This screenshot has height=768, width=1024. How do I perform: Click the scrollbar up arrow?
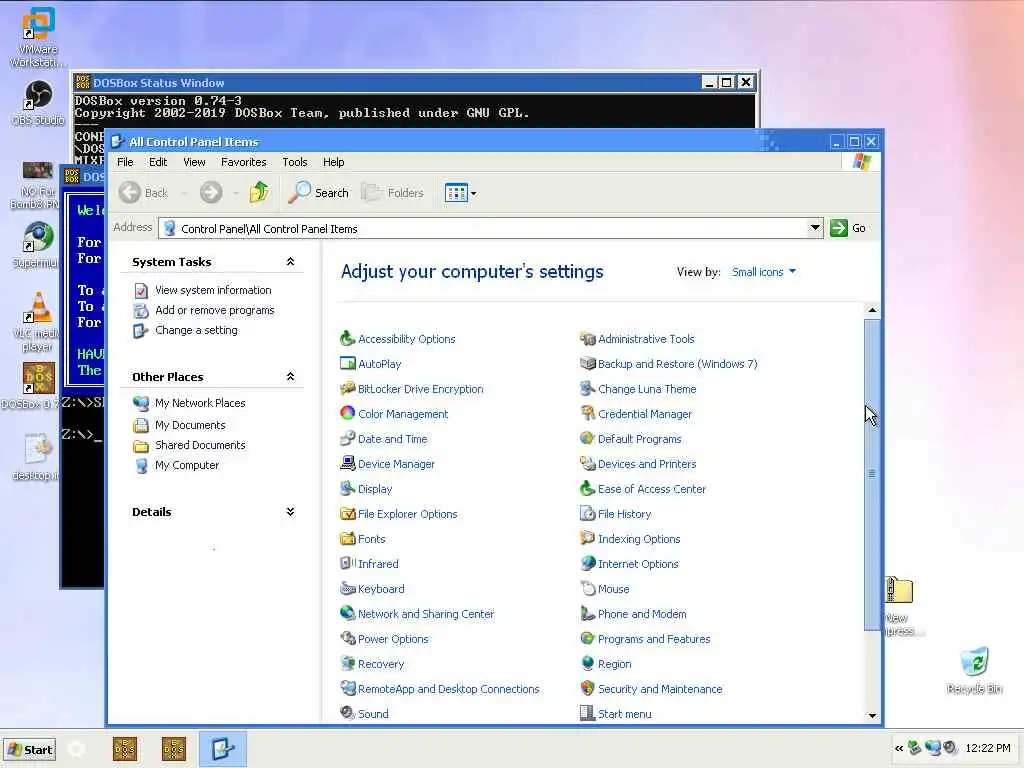(872, 310)
